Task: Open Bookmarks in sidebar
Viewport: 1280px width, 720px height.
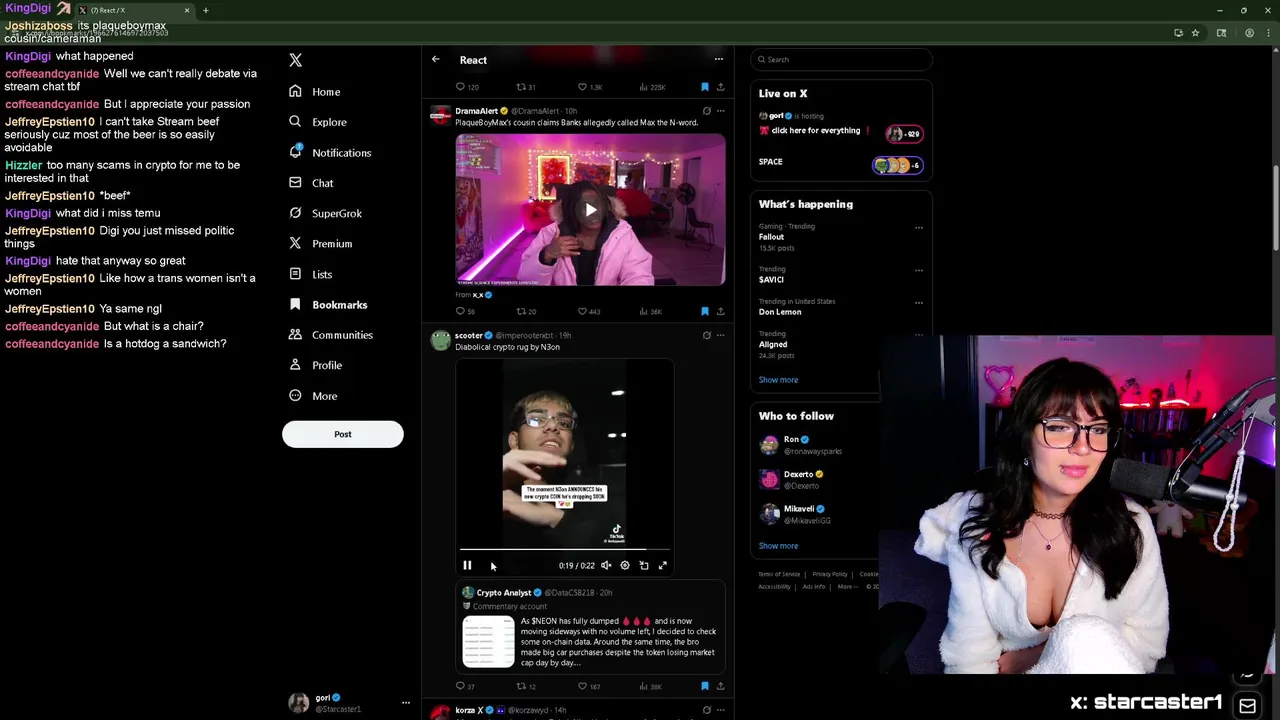Action: coord(328,304)
